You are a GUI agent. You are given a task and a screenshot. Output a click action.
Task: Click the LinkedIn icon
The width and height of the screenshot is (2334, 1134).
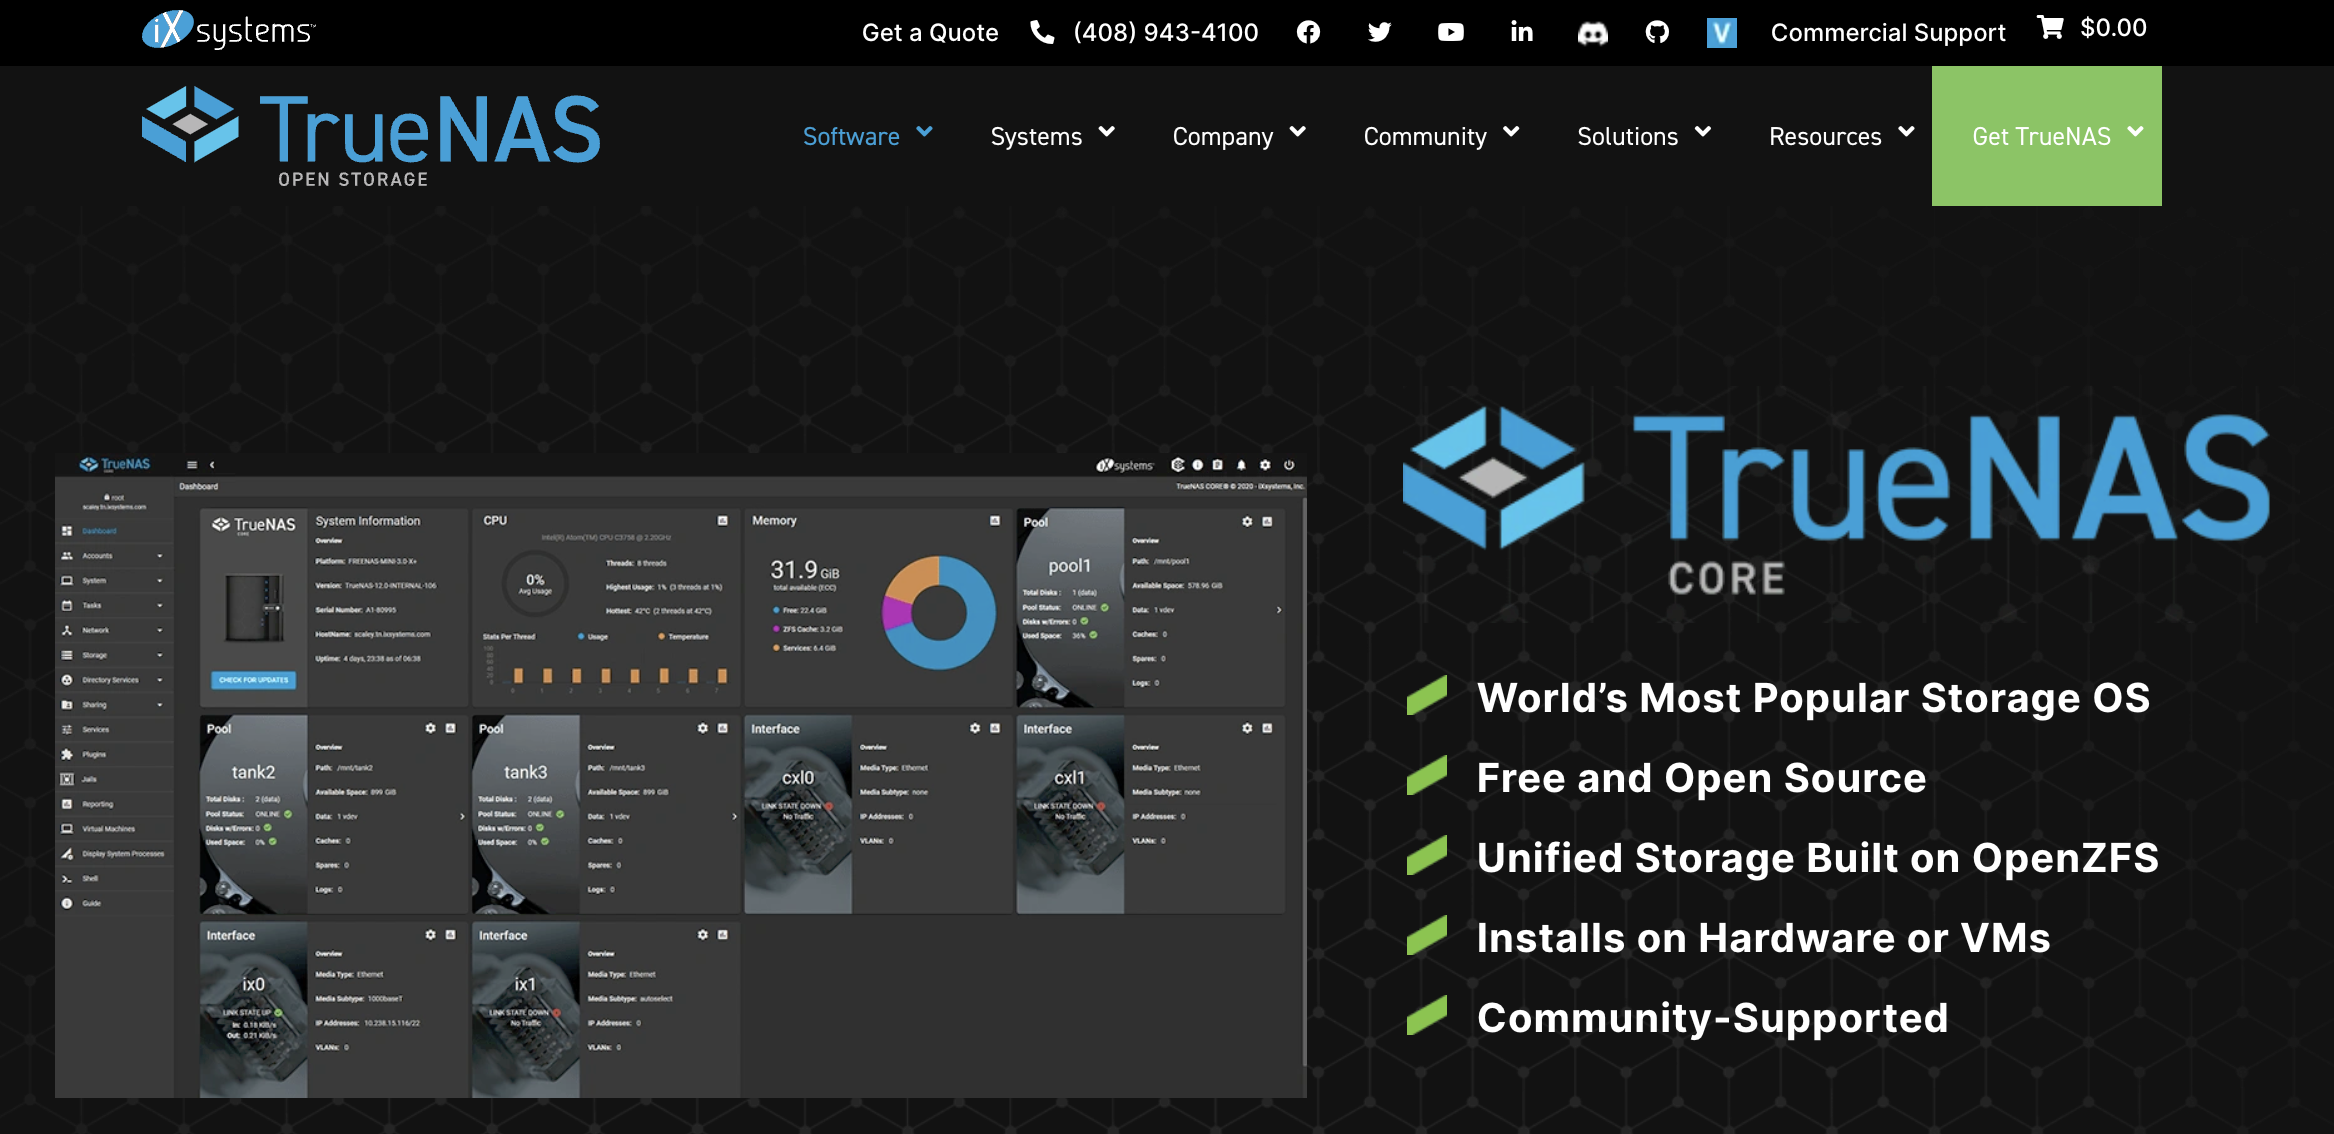(x=1521, y=32)
